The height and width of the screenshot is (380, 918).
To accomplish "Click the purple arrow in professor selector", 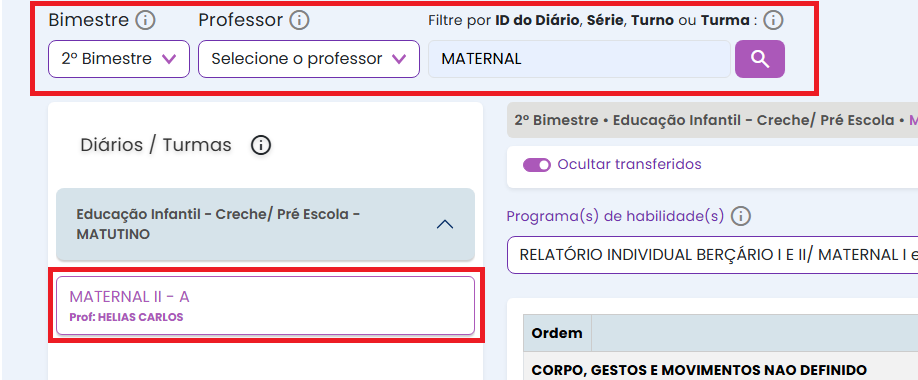I will (399, 59).
